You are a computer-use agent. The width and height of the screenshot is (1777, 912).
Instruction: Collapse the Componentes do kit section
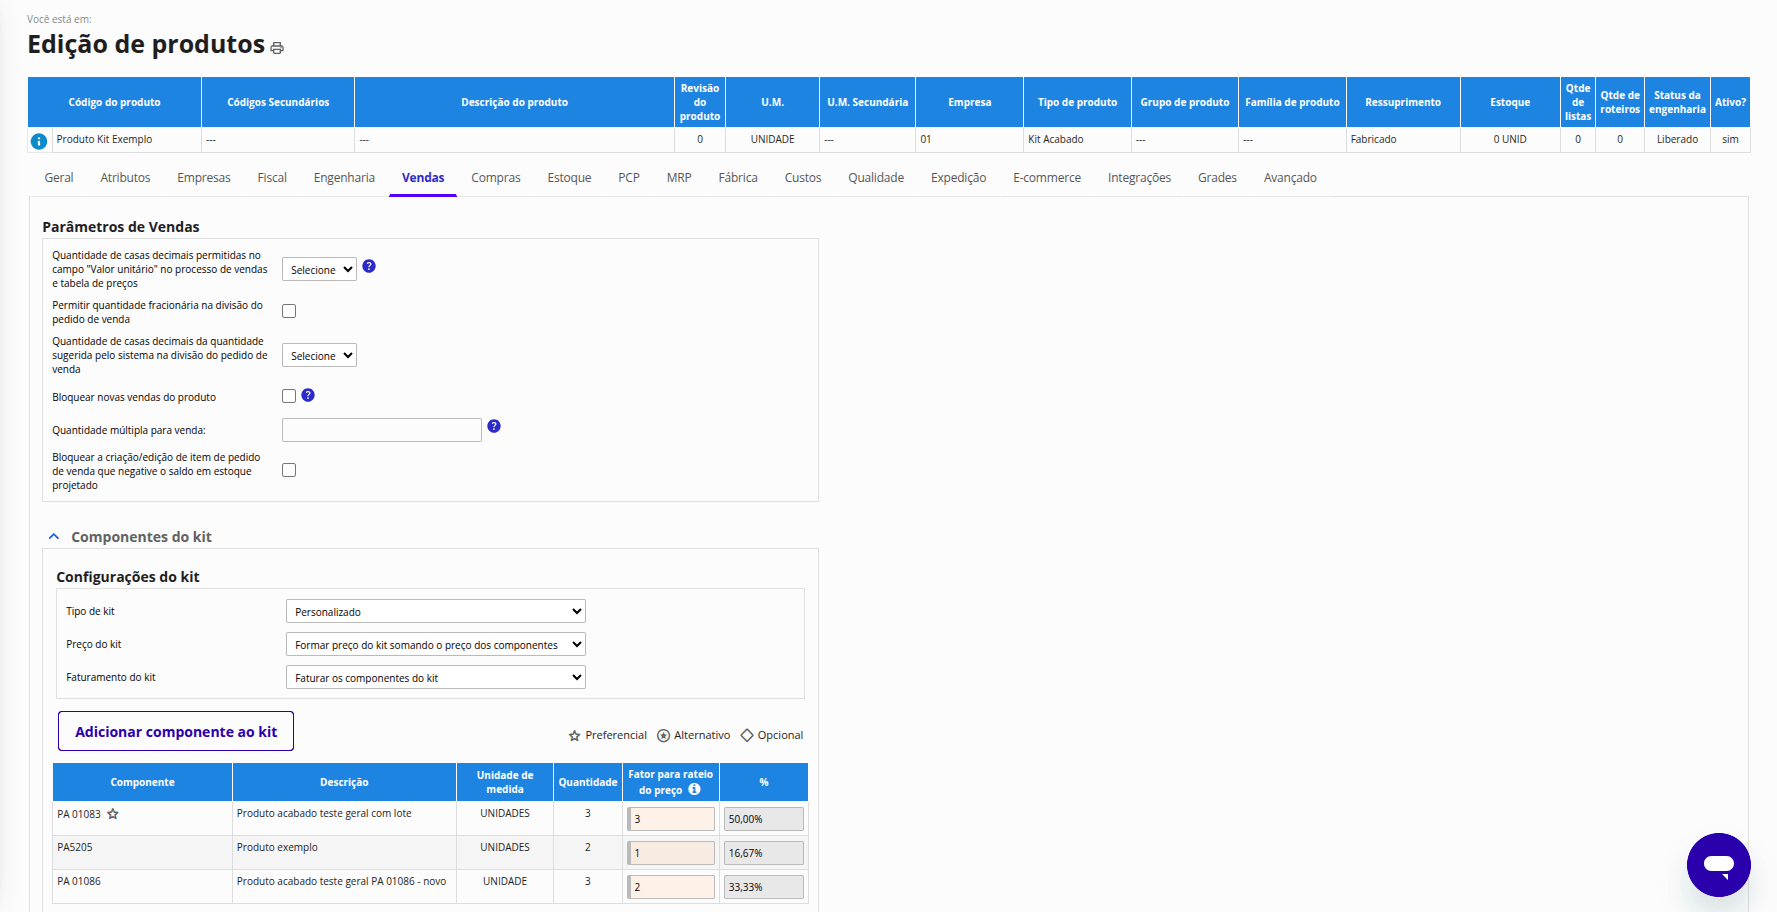[54, 537]
